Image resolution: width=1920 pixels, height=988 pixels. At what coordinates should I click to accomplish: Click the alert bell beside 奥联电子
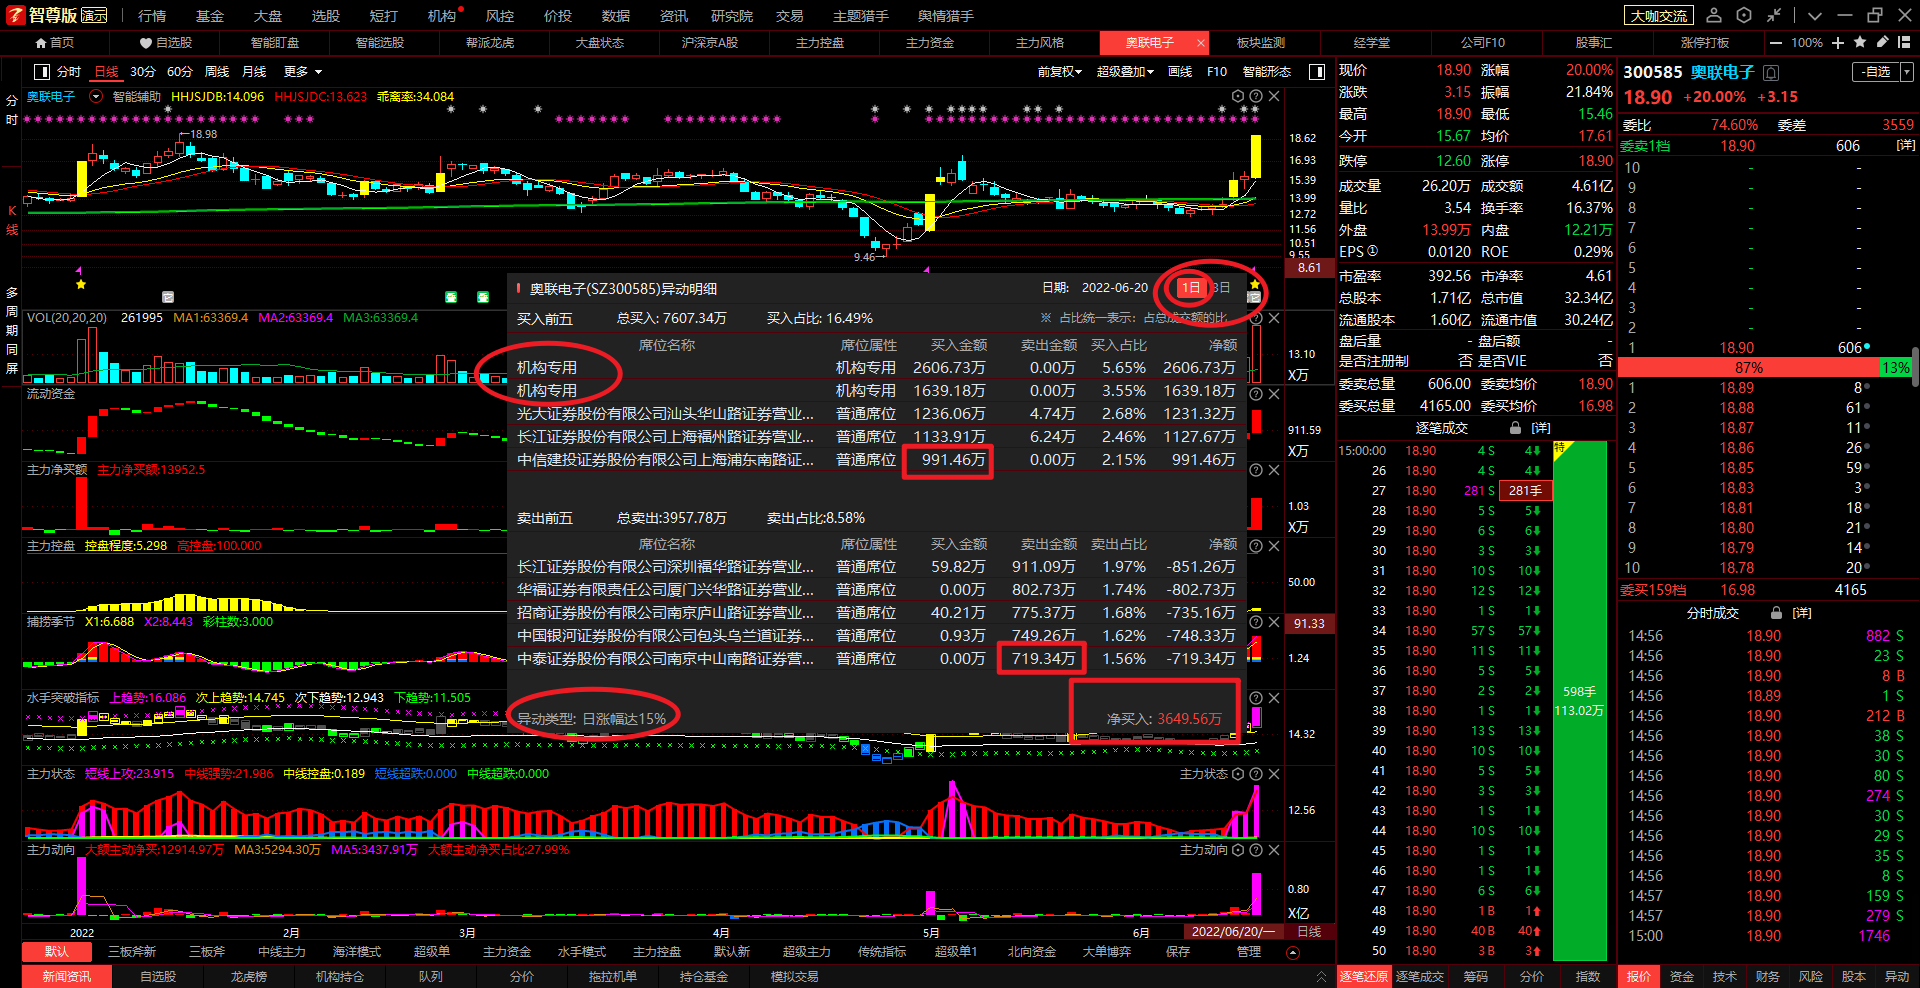[1771, 72]
